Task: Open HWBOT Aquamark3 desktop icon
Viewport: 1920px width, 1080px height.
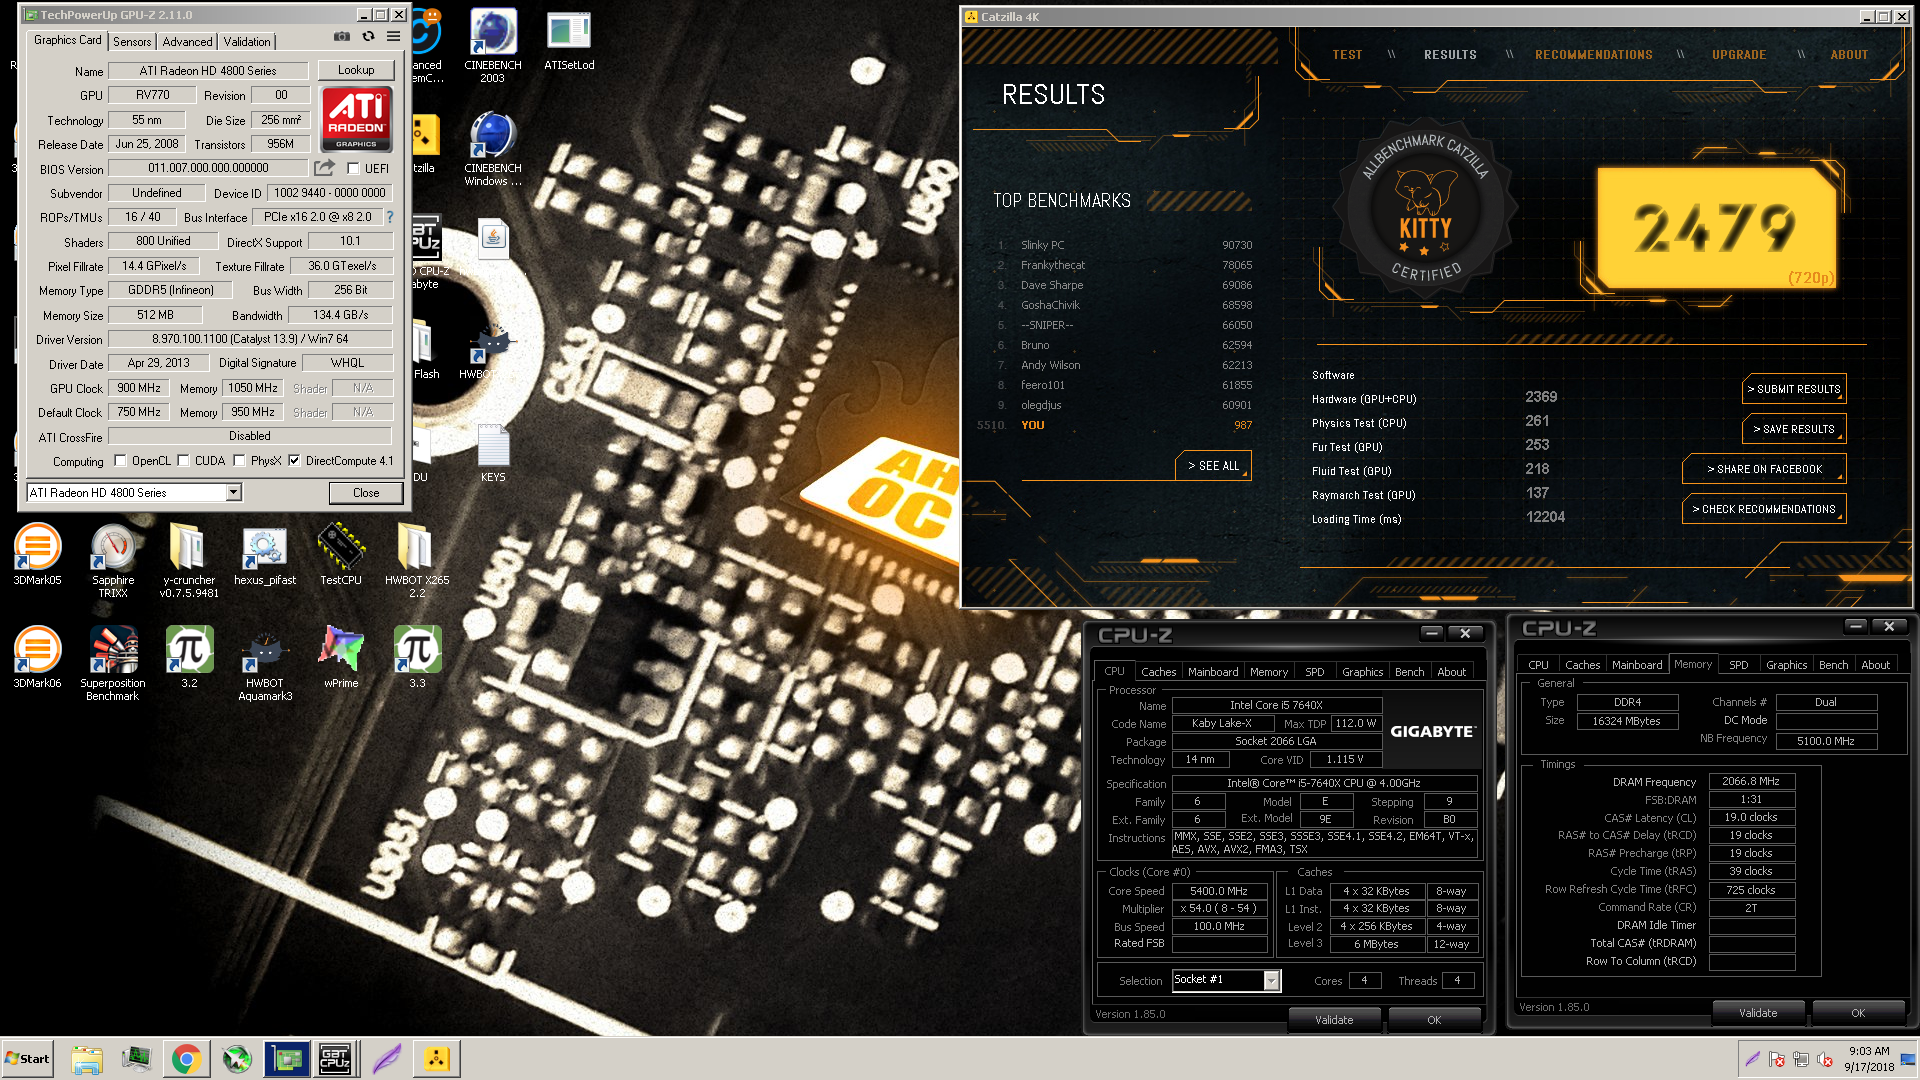Action: click(265, 664)
